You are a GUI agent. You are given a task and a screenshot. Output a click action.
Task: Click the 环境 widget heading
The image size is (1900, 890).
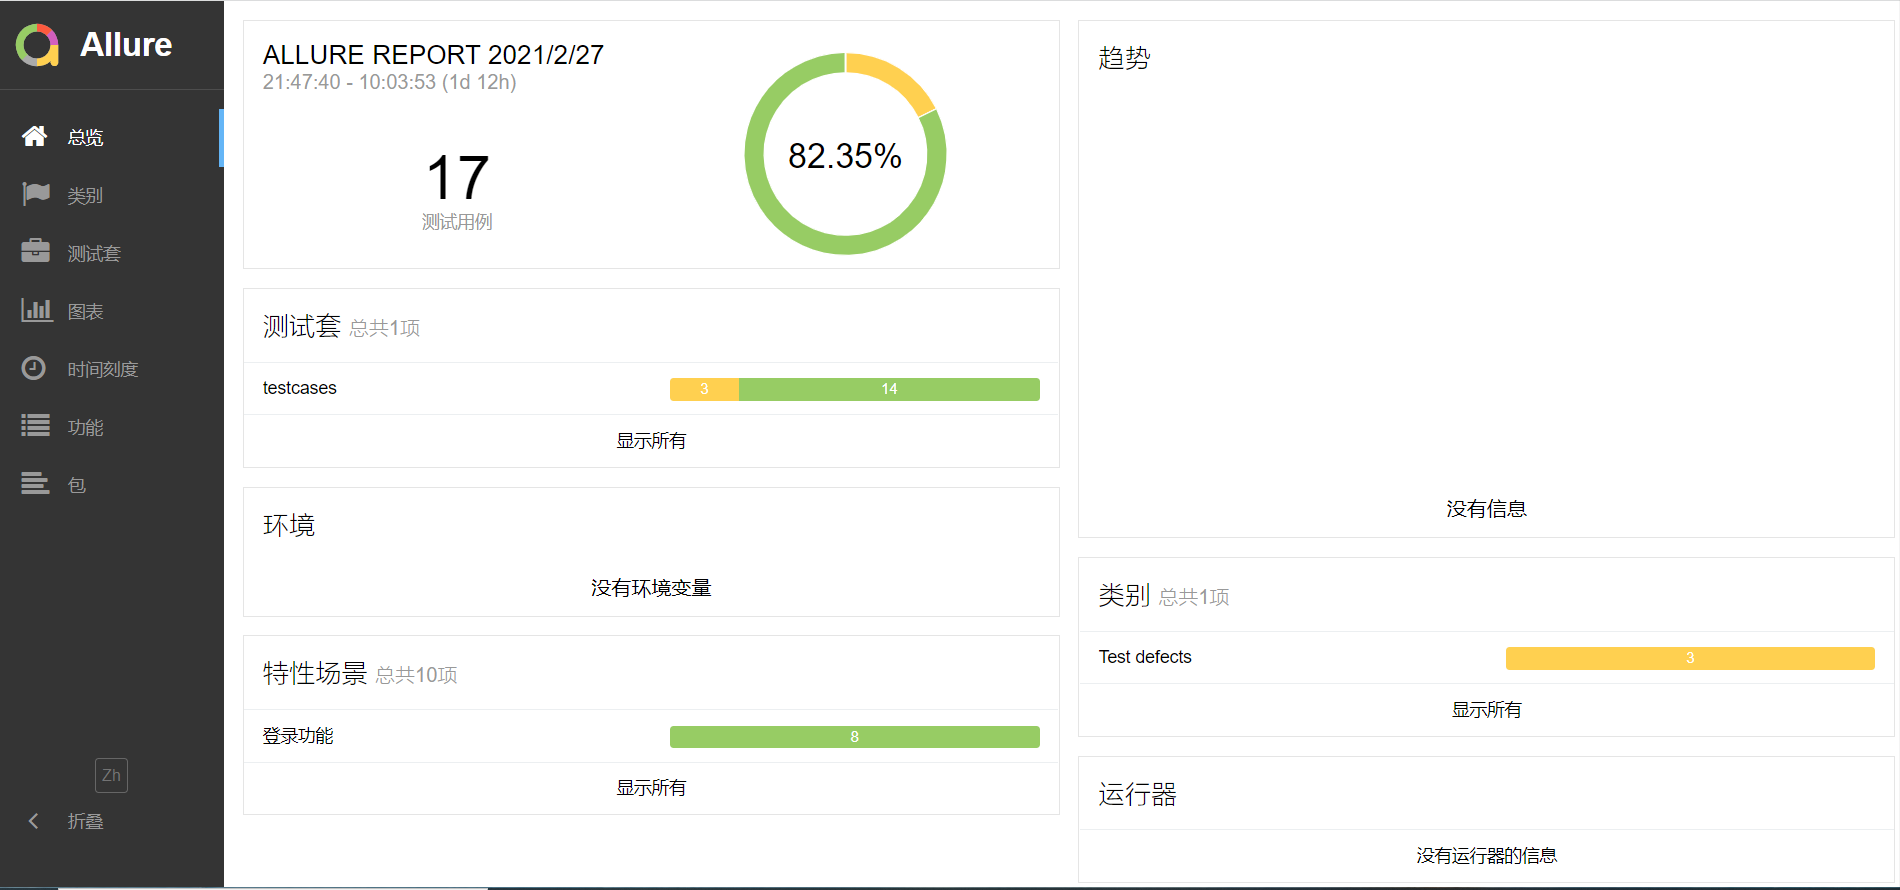pos(289,525)
